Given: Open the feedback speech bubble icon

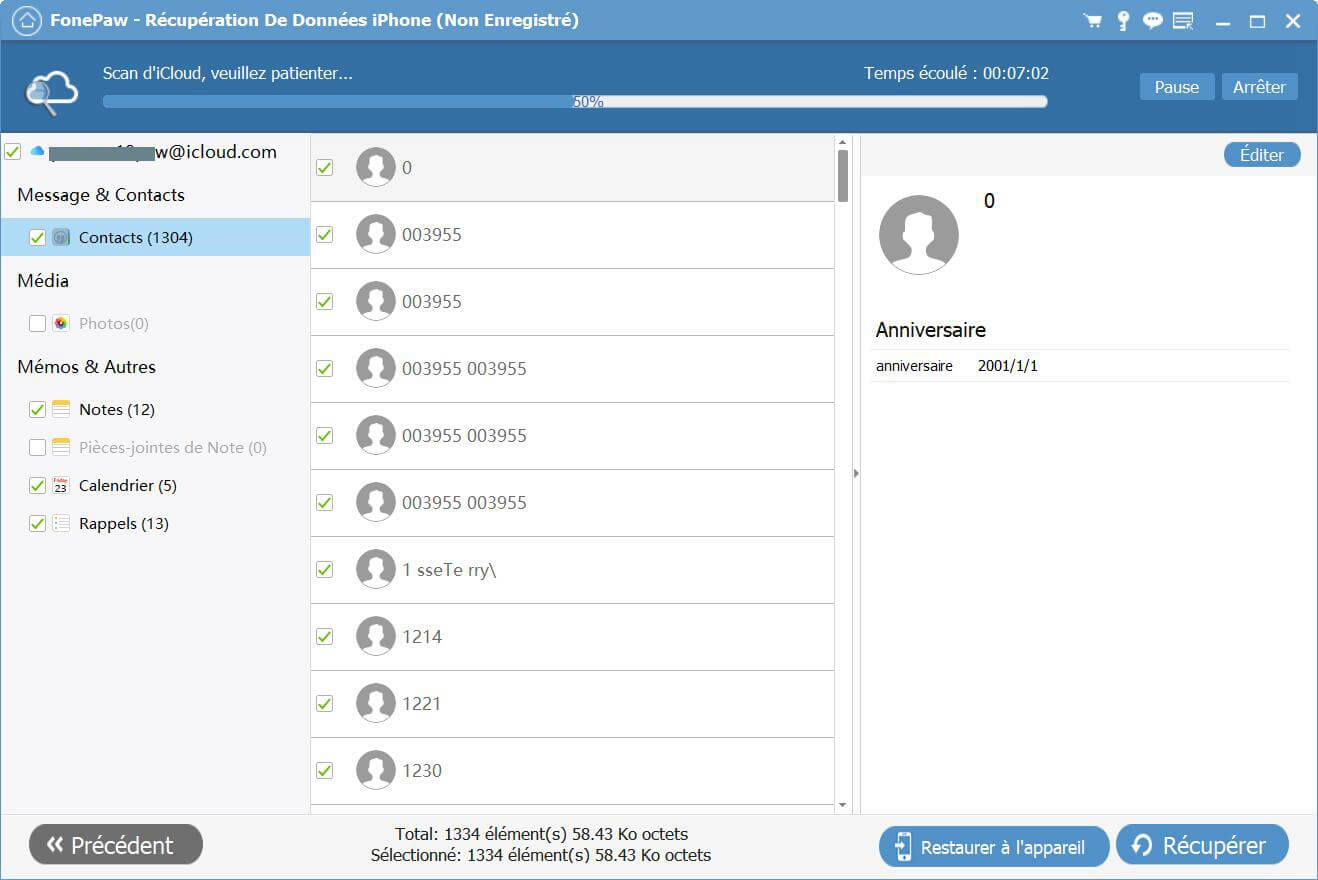Looking at the screenshot, I should pos(1153,21).
